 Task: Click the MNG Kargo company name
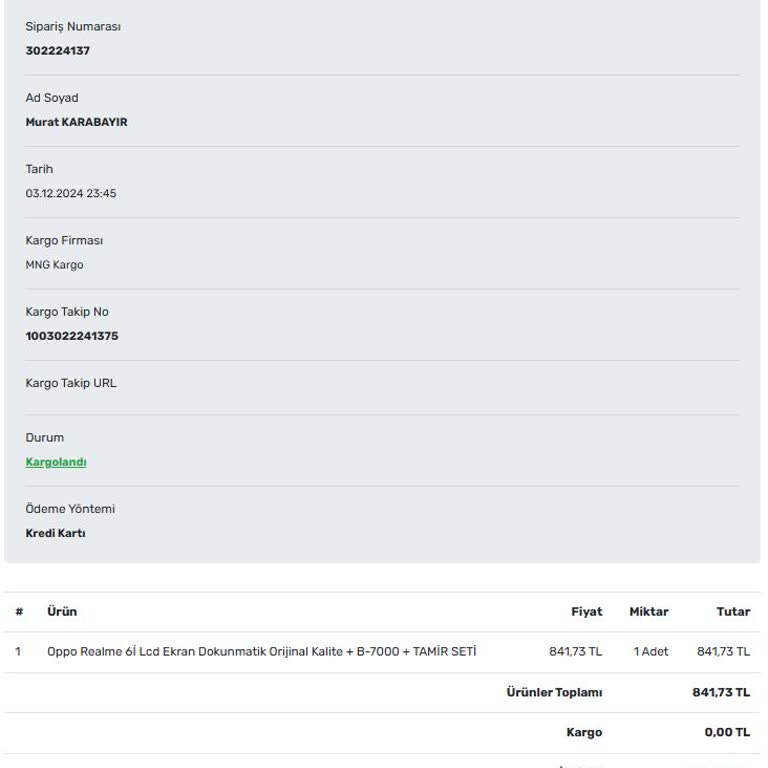pyautogui.click(x=54, y=265)
